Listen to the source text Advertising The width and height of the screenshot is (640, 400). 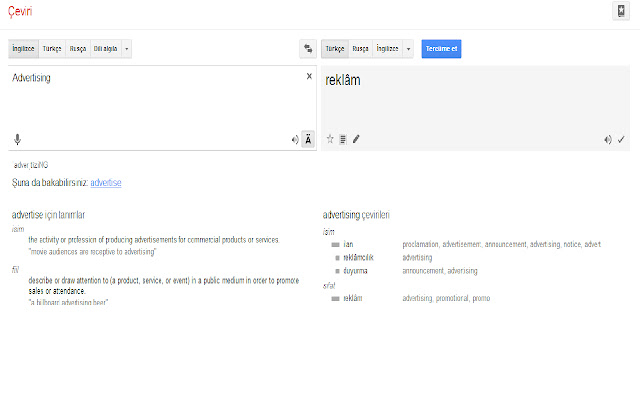click(x=295, y=140)
